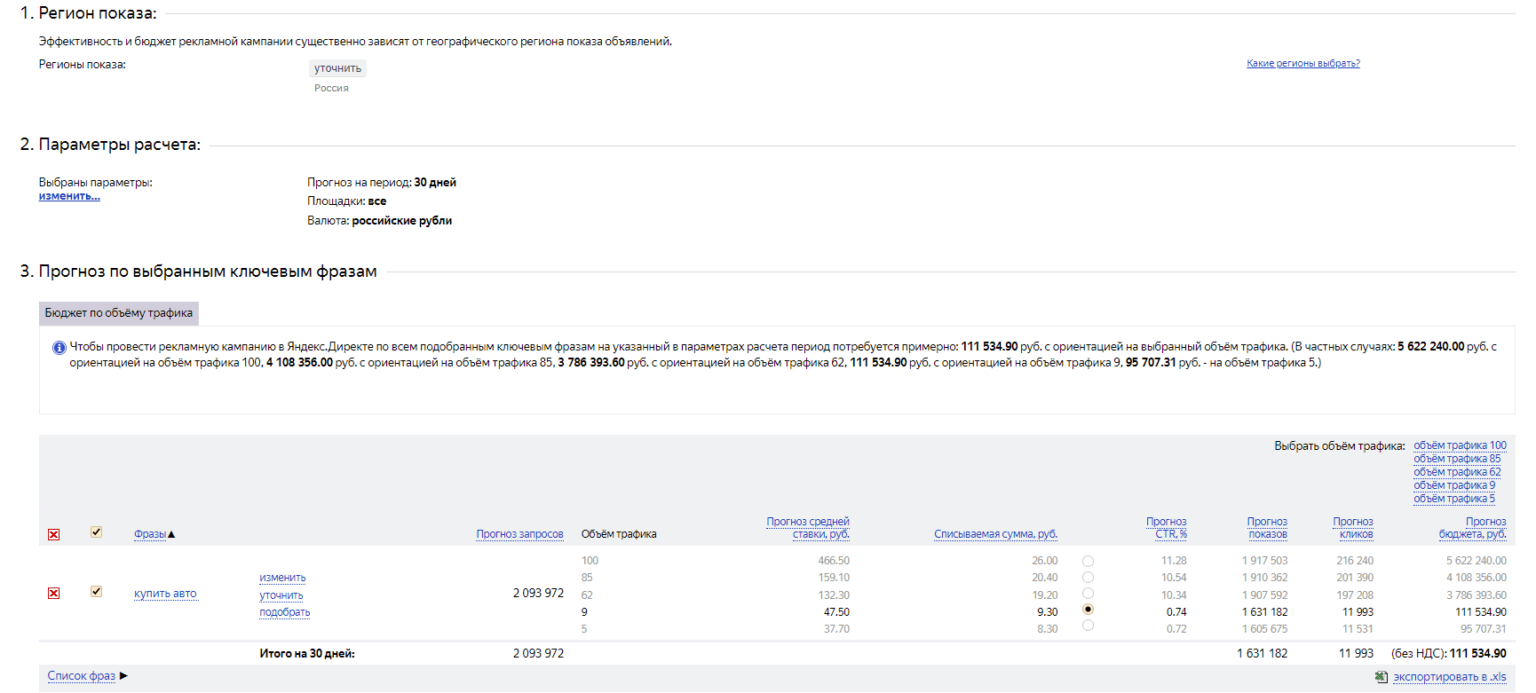Open the 'Бюджет по объёму трафика' tab

click(119, 313)
